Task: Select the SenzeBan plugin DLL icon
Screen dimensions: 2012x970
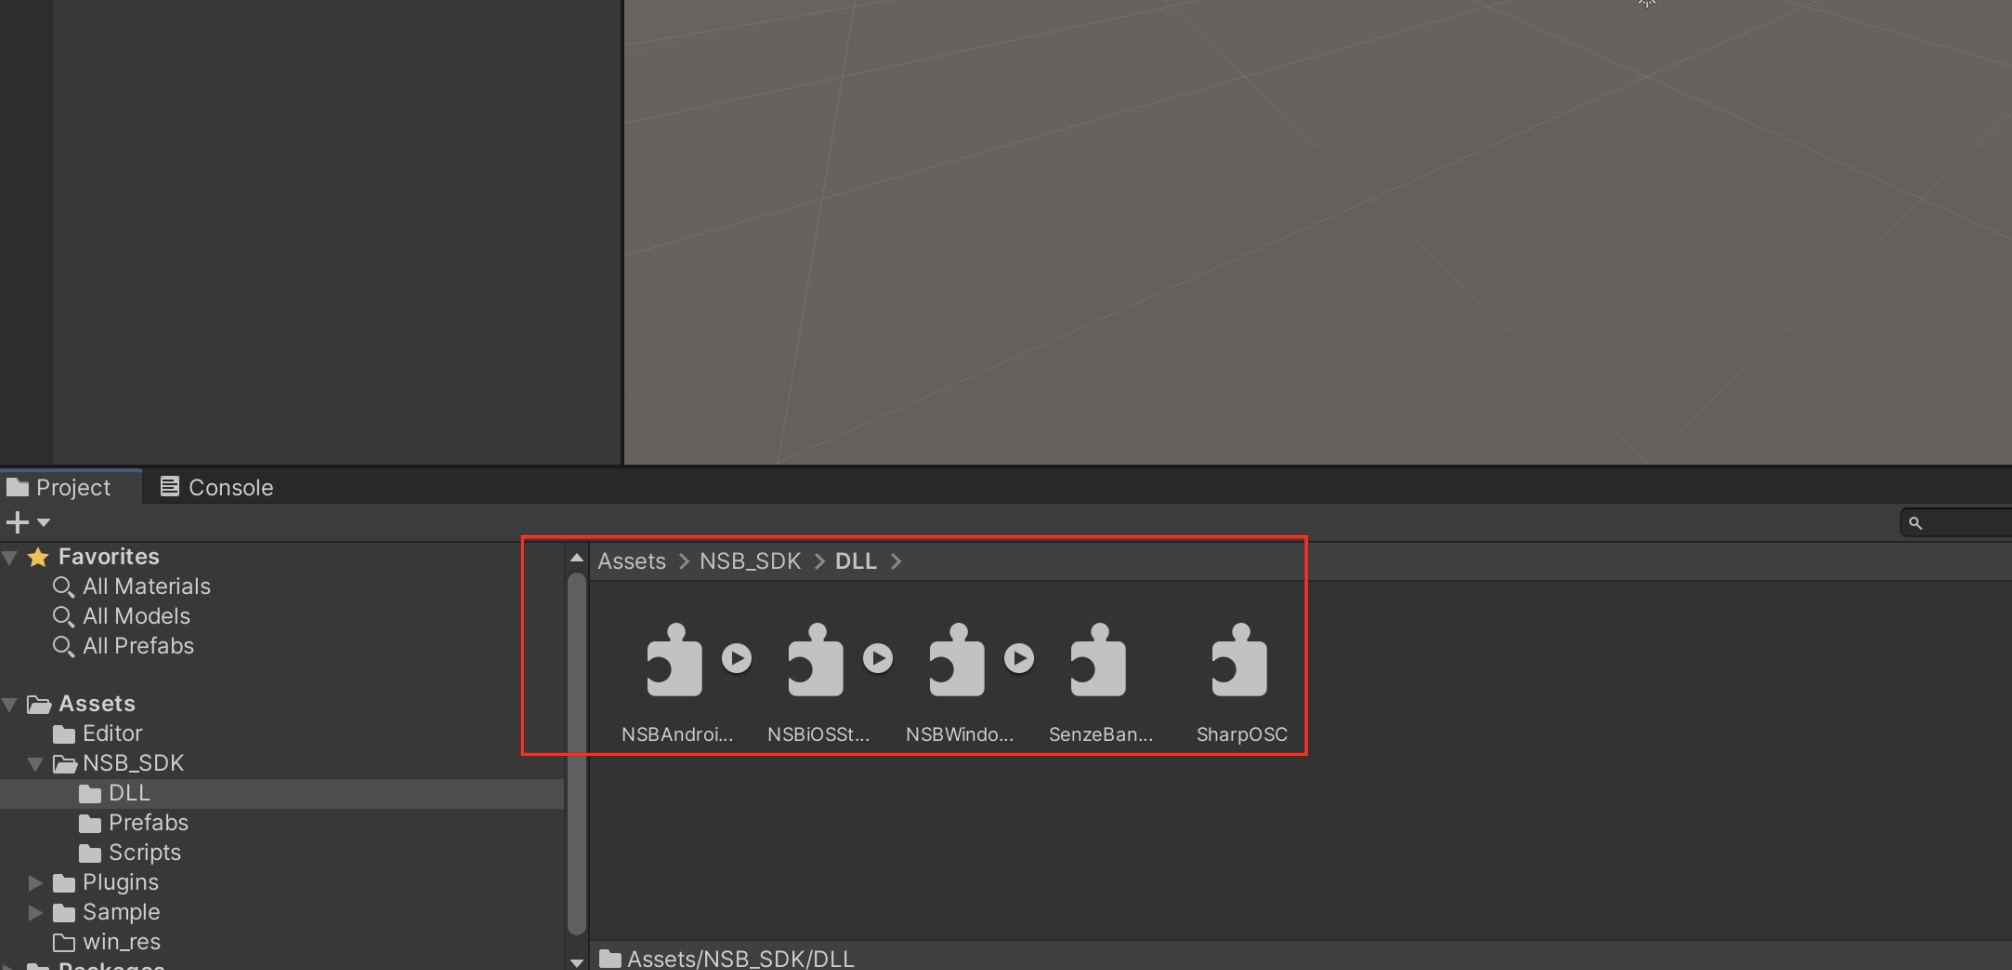Action: point(1098,660)
